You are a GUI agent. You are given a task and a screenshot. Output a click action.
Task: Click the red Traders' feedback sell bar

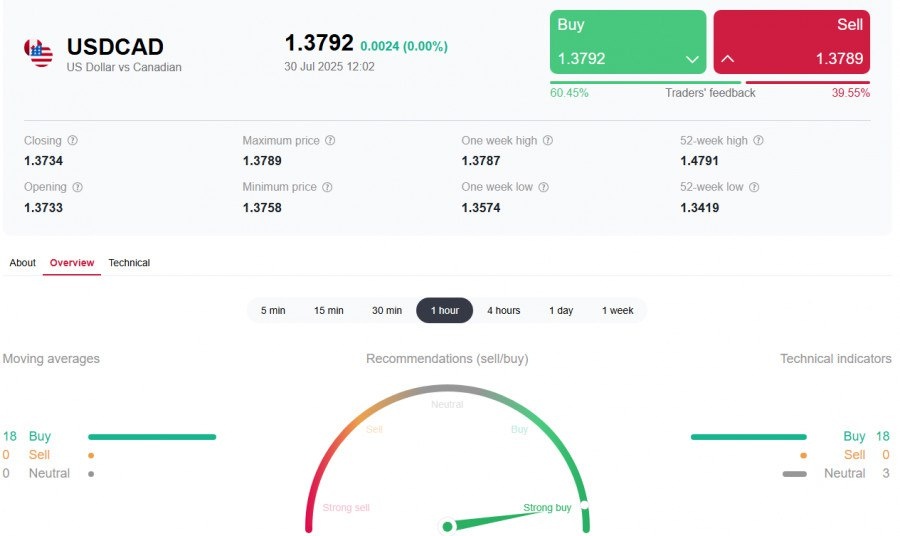808,83
